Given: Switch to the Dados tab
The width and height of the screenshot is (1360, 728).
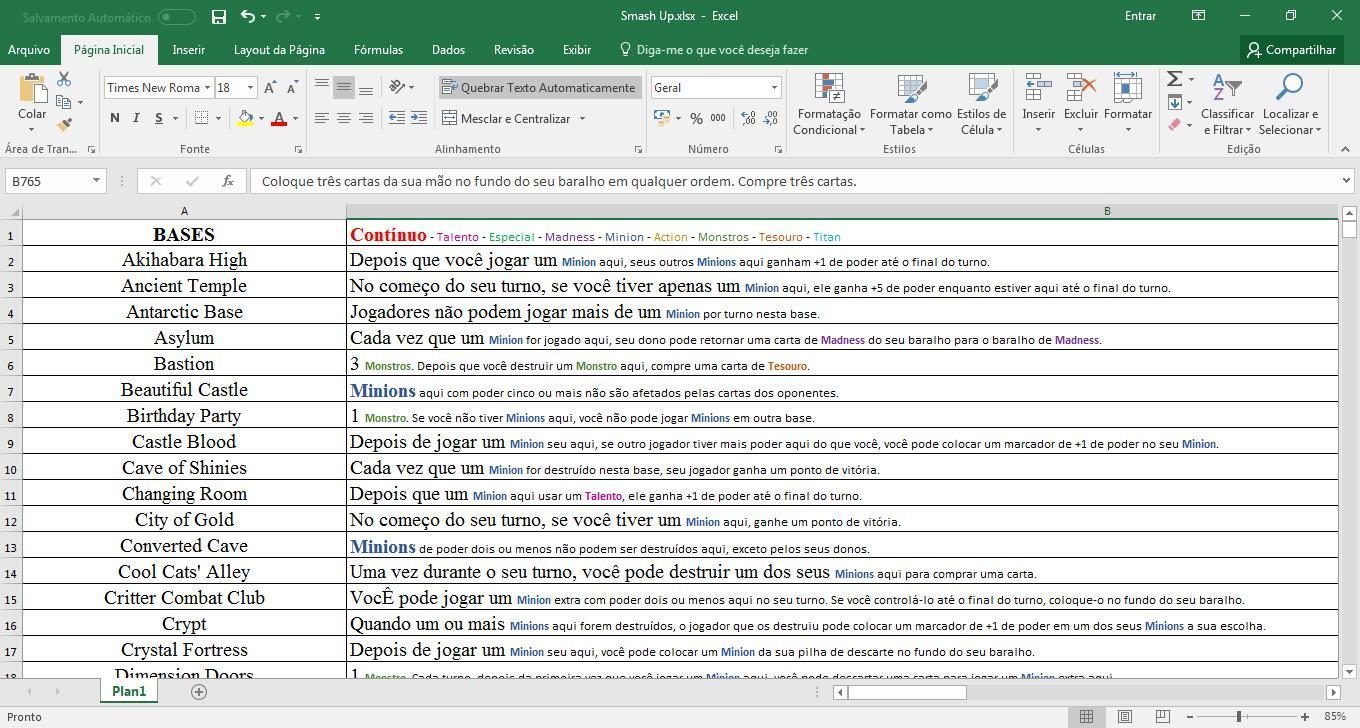Looking at the screenshot, I should point(448,49).
